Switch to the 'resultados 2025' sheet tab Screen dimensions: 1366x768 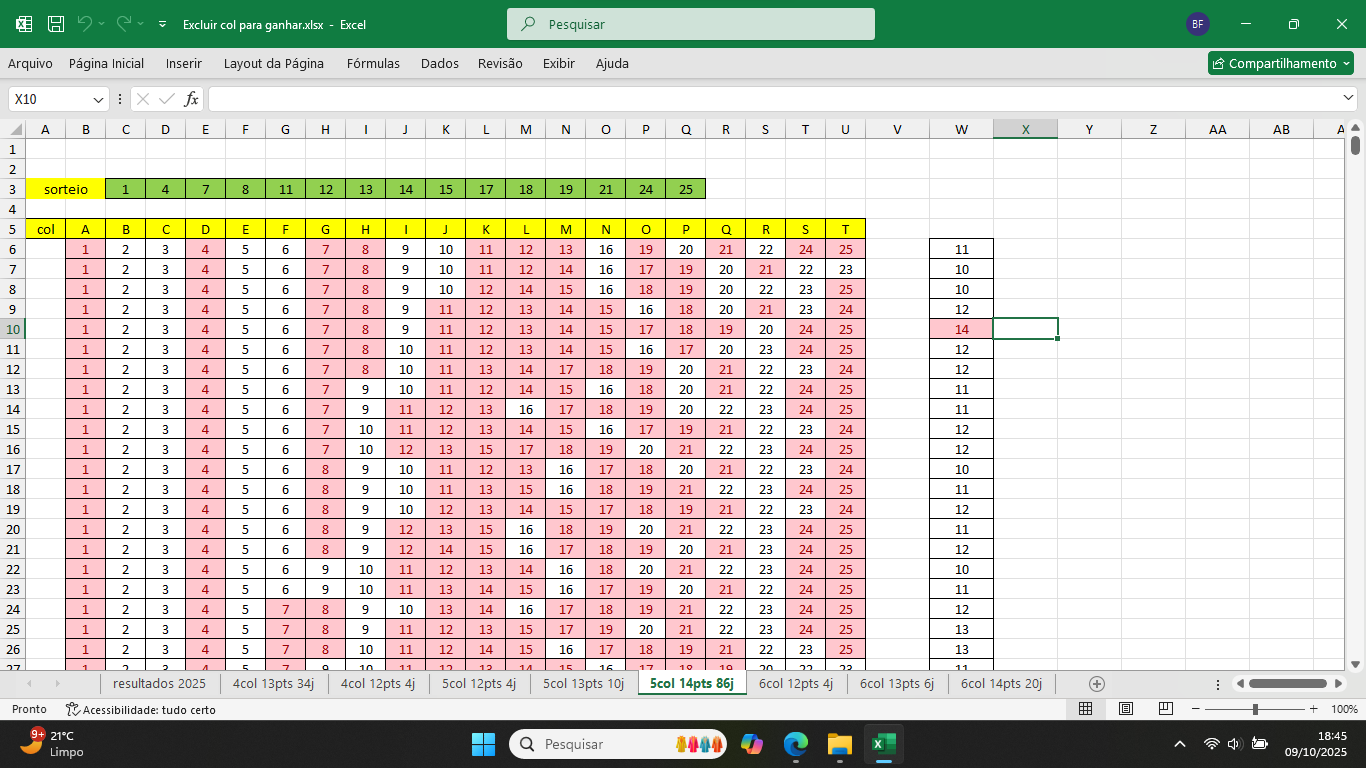(159, 684)
